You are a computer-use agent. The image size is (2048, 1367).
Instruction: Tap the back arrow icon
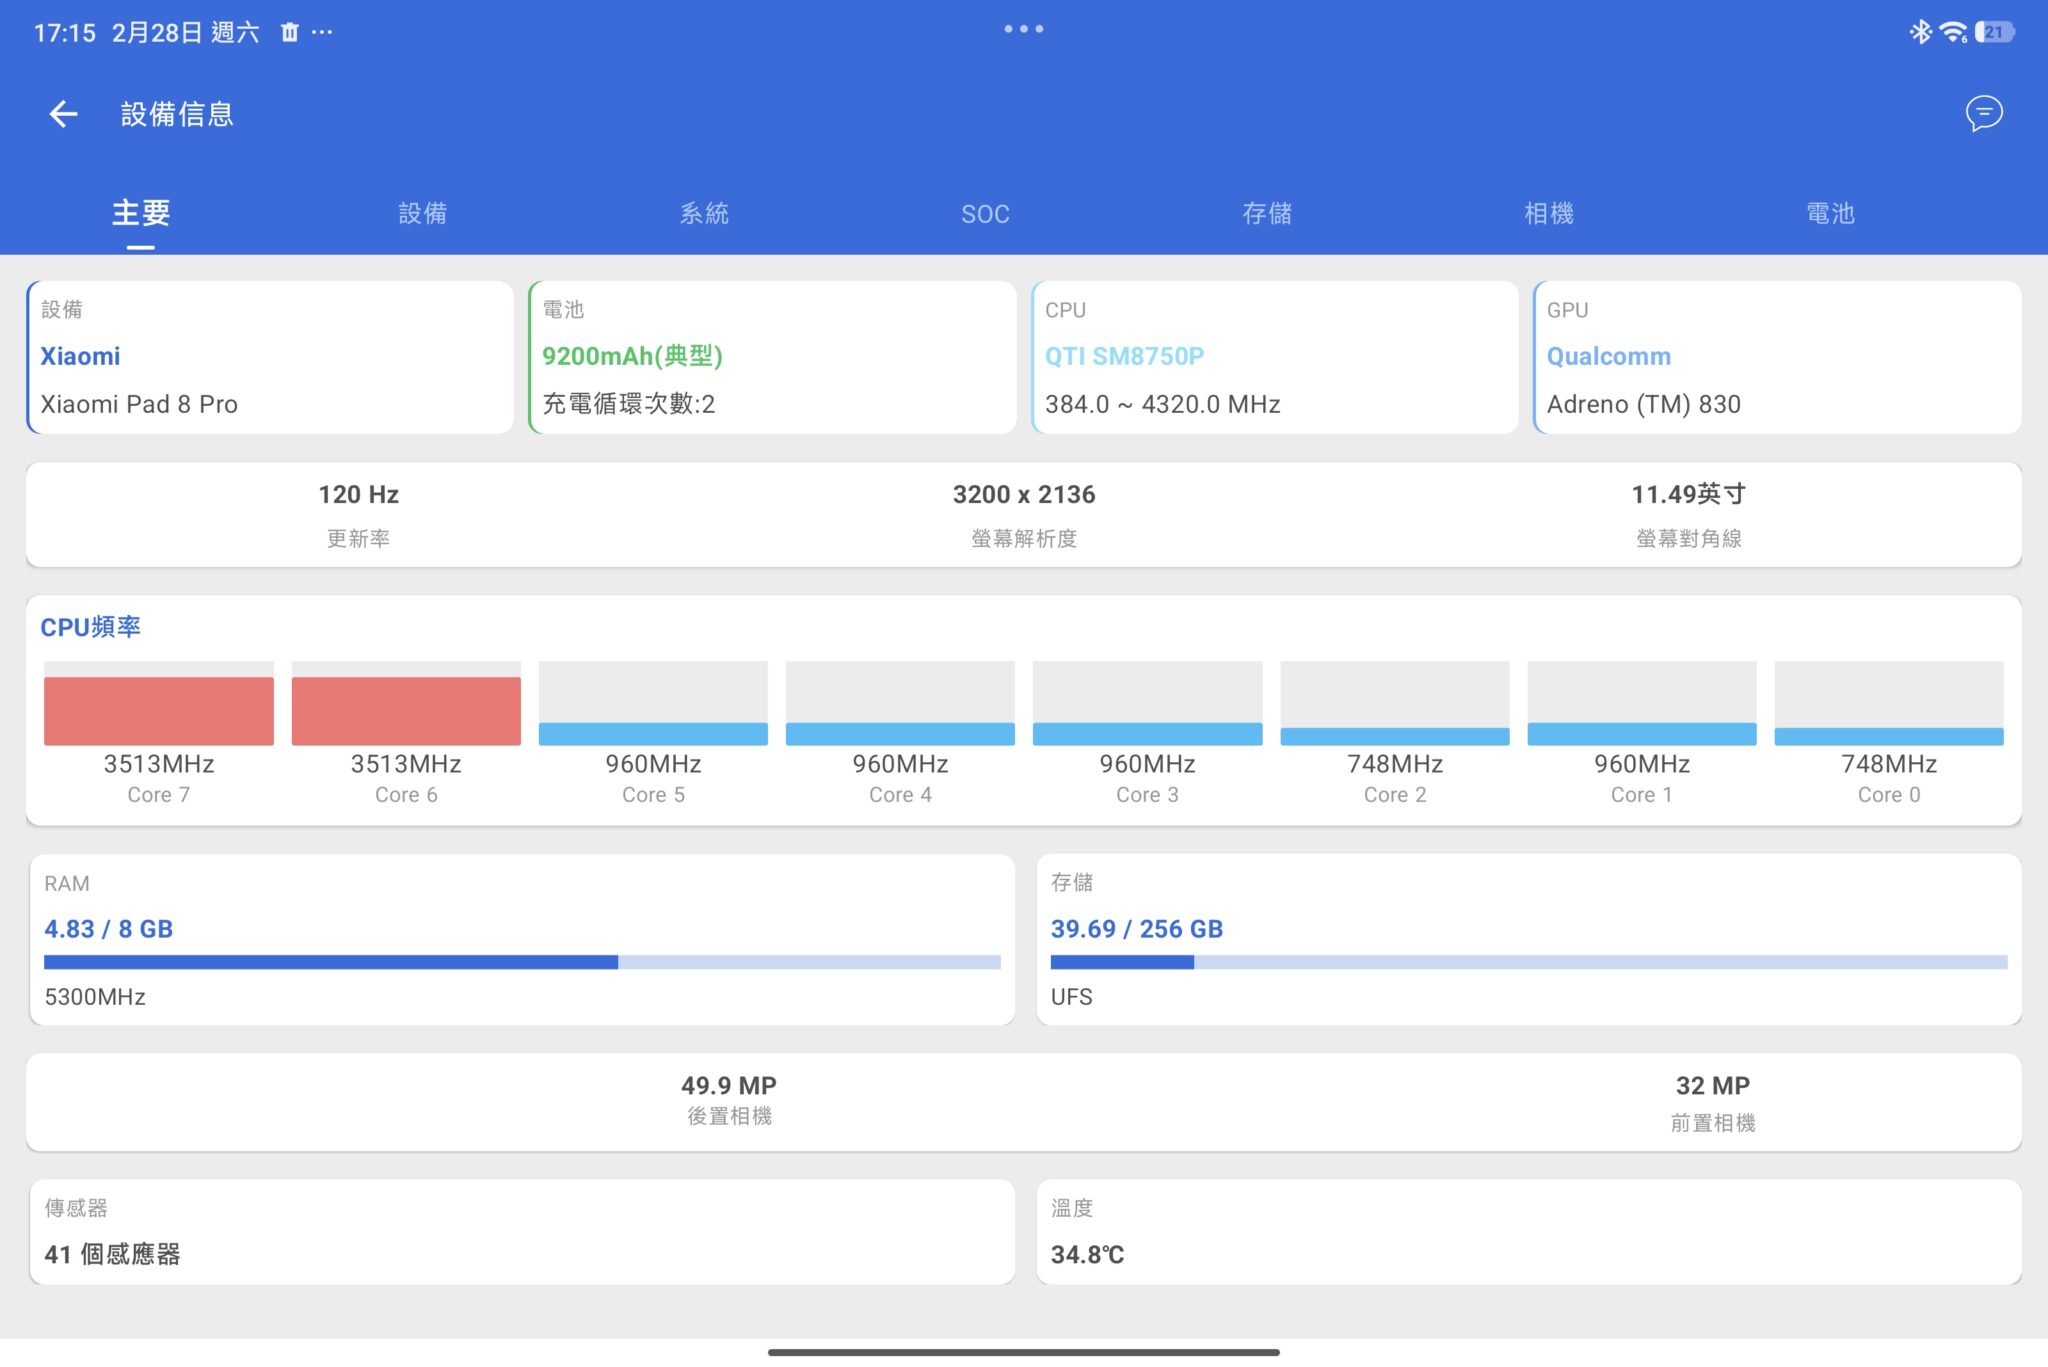[x=63, y=114]
